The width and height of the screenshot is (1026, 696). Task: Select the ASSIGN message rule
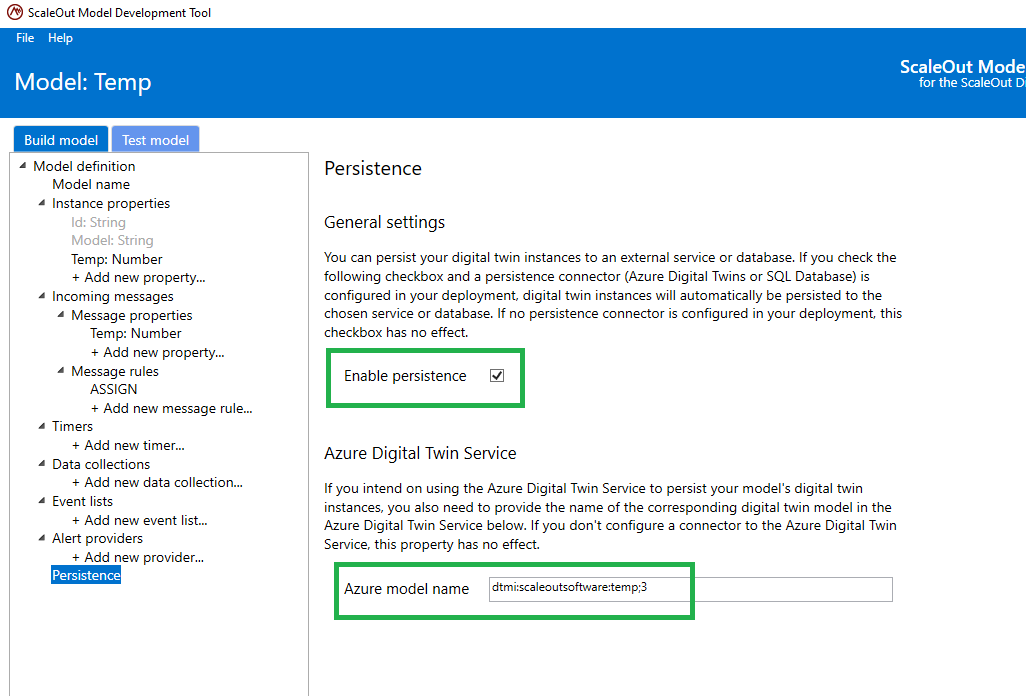113,389
